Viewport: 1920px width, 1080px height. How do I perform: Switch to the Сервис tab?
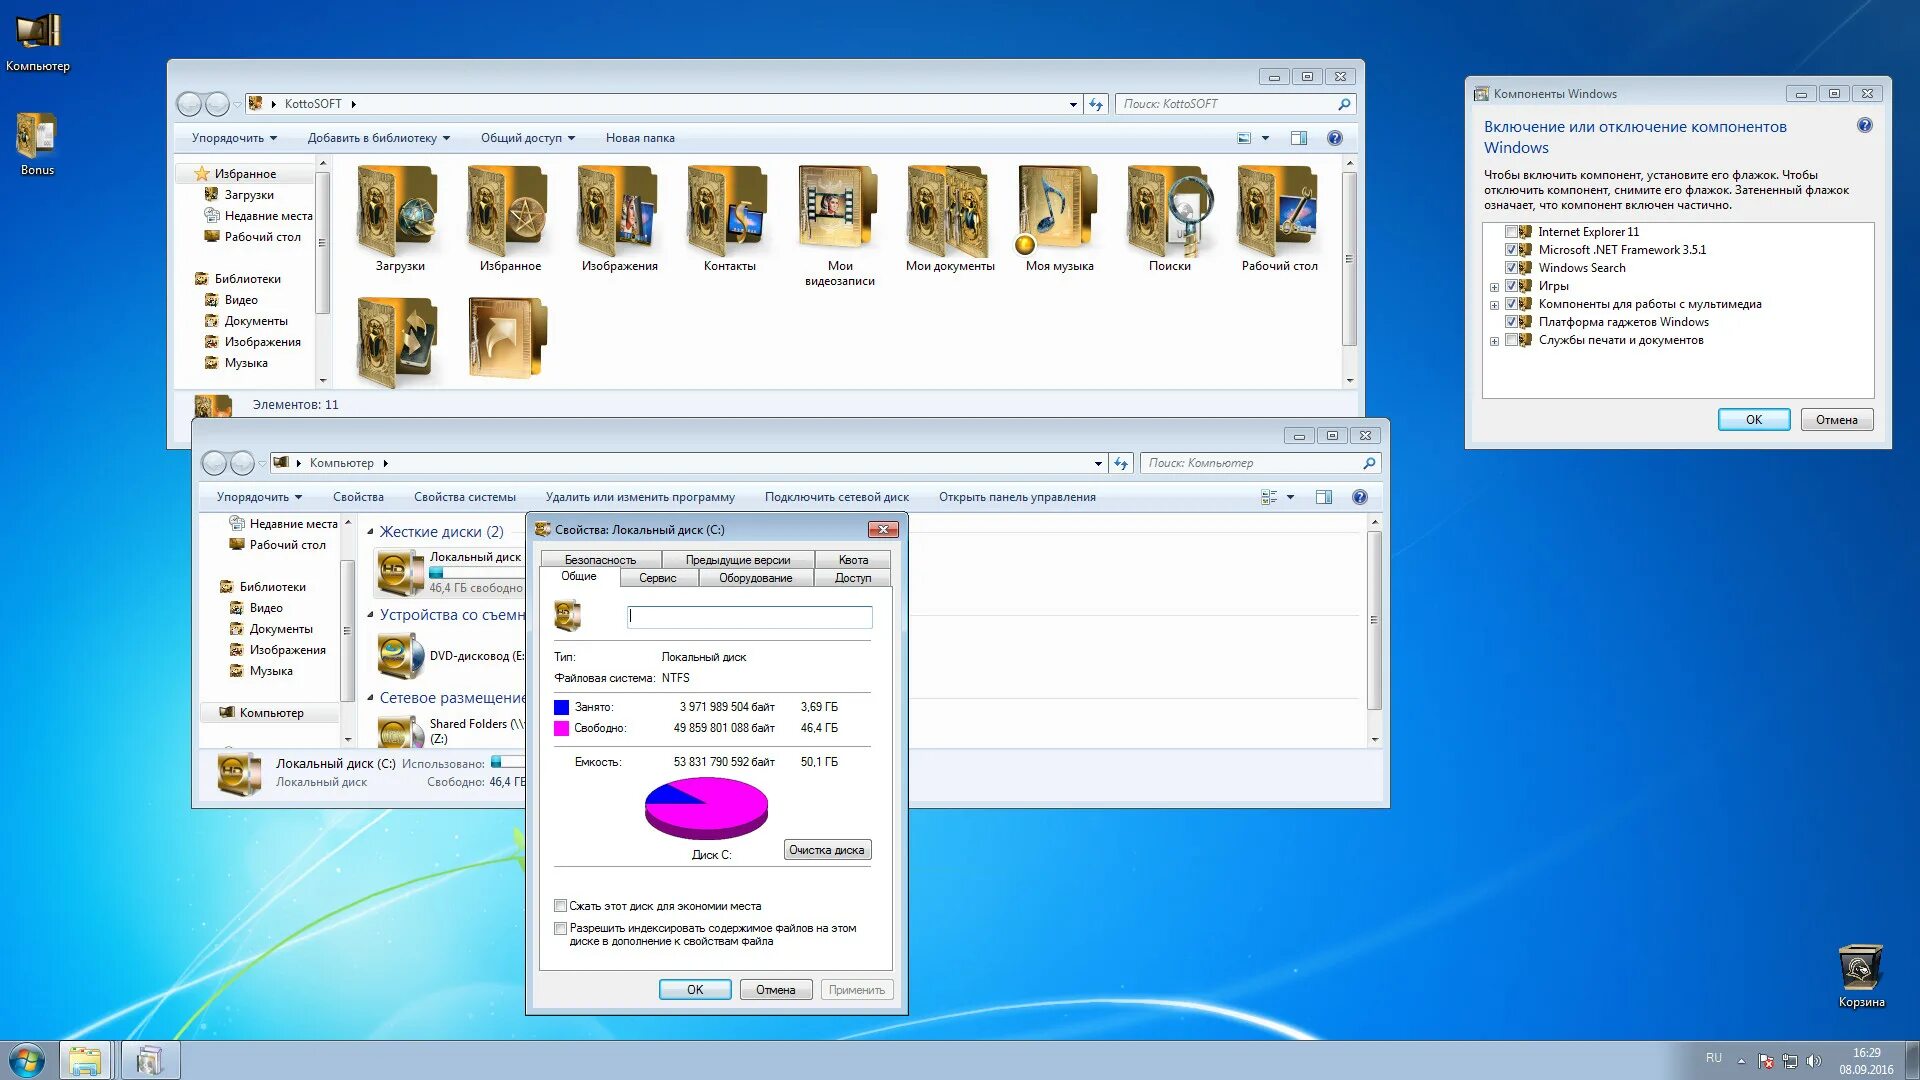(x=658, y=578)
